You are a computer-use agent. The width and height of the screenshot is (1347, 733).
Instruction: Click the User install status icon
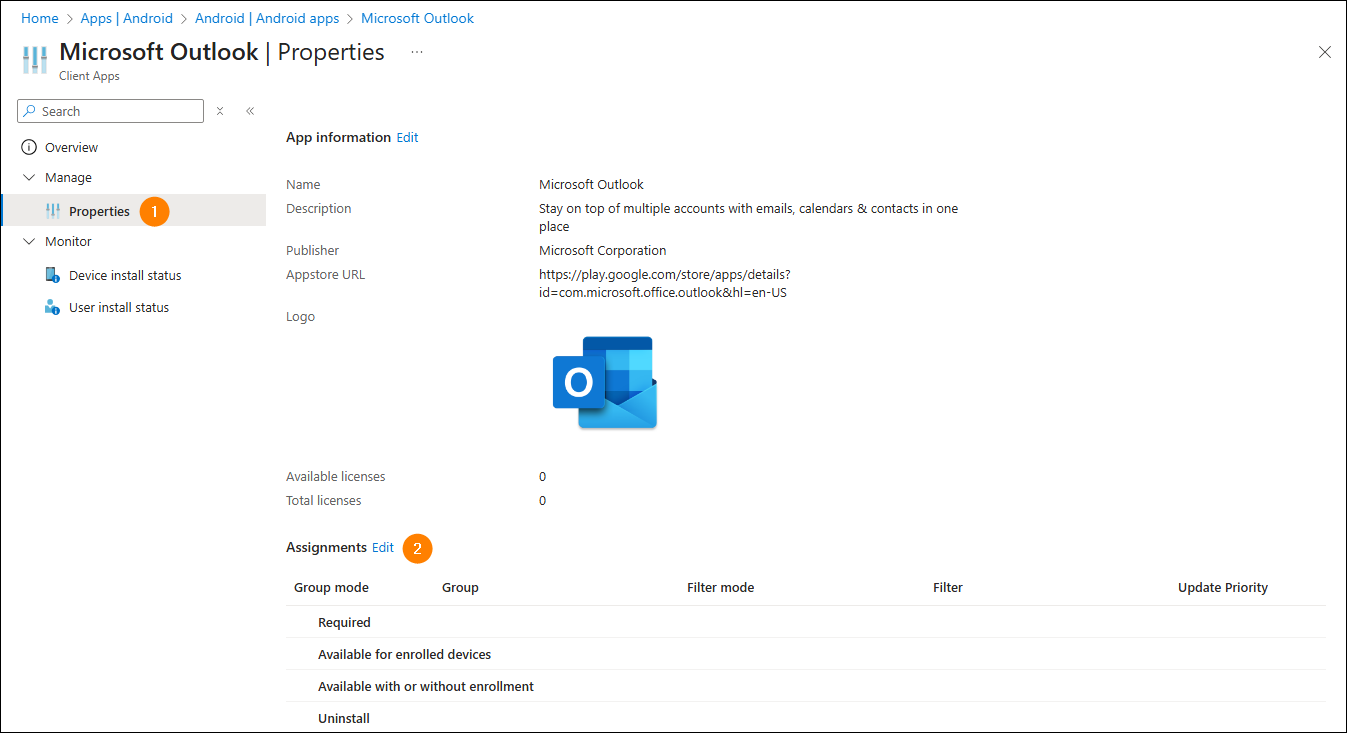pyautogui.click(x=53, y=307)
